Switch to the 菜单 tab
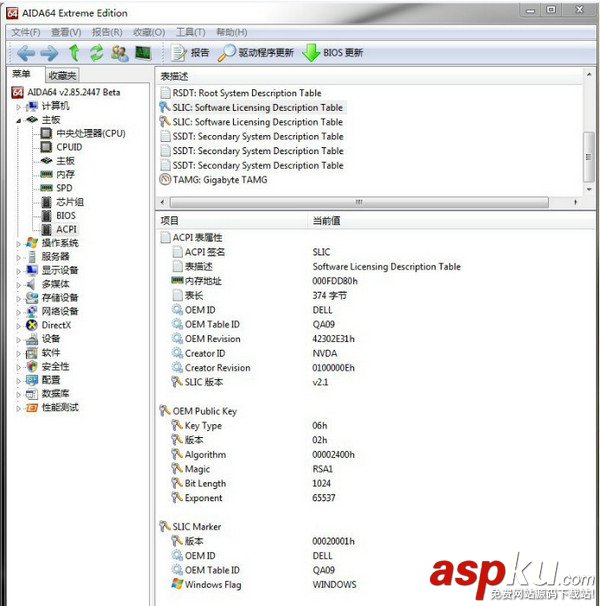Image resolution: width=600 pixels, height=606 pixels. (x=21, y=74)
